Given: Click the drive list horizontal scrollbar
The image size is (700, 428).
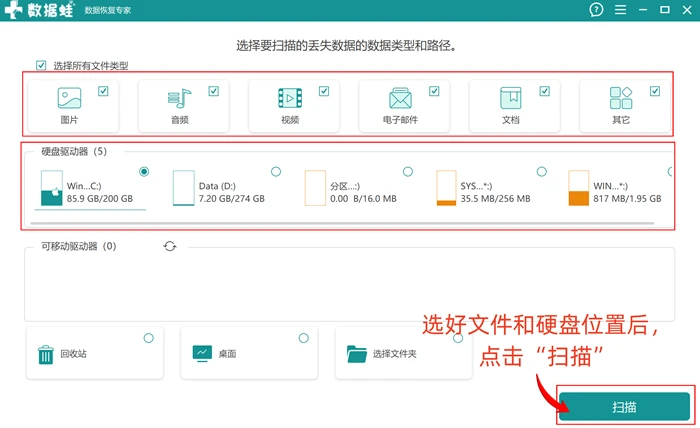Looking at the screenshot, I should coord(342,223).
